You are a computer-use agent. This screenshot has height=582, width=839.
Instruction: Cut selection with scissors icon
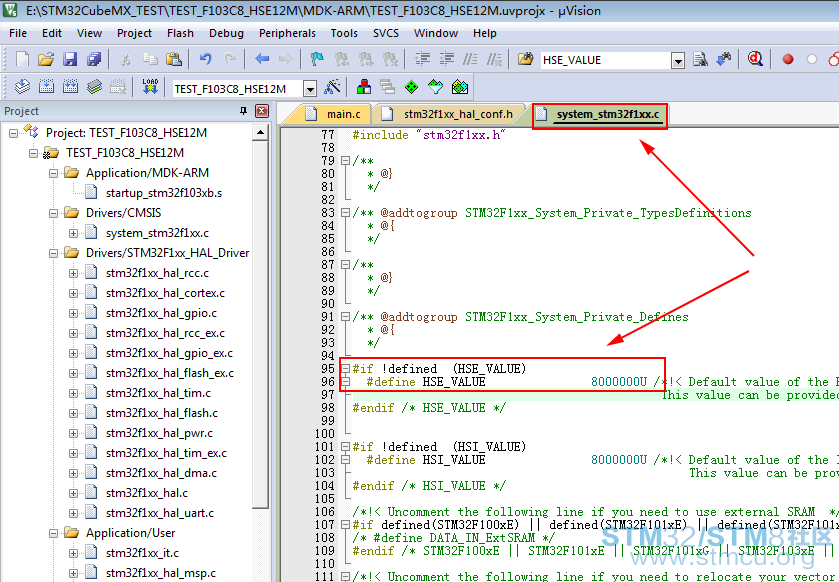(x=125, y=59)
